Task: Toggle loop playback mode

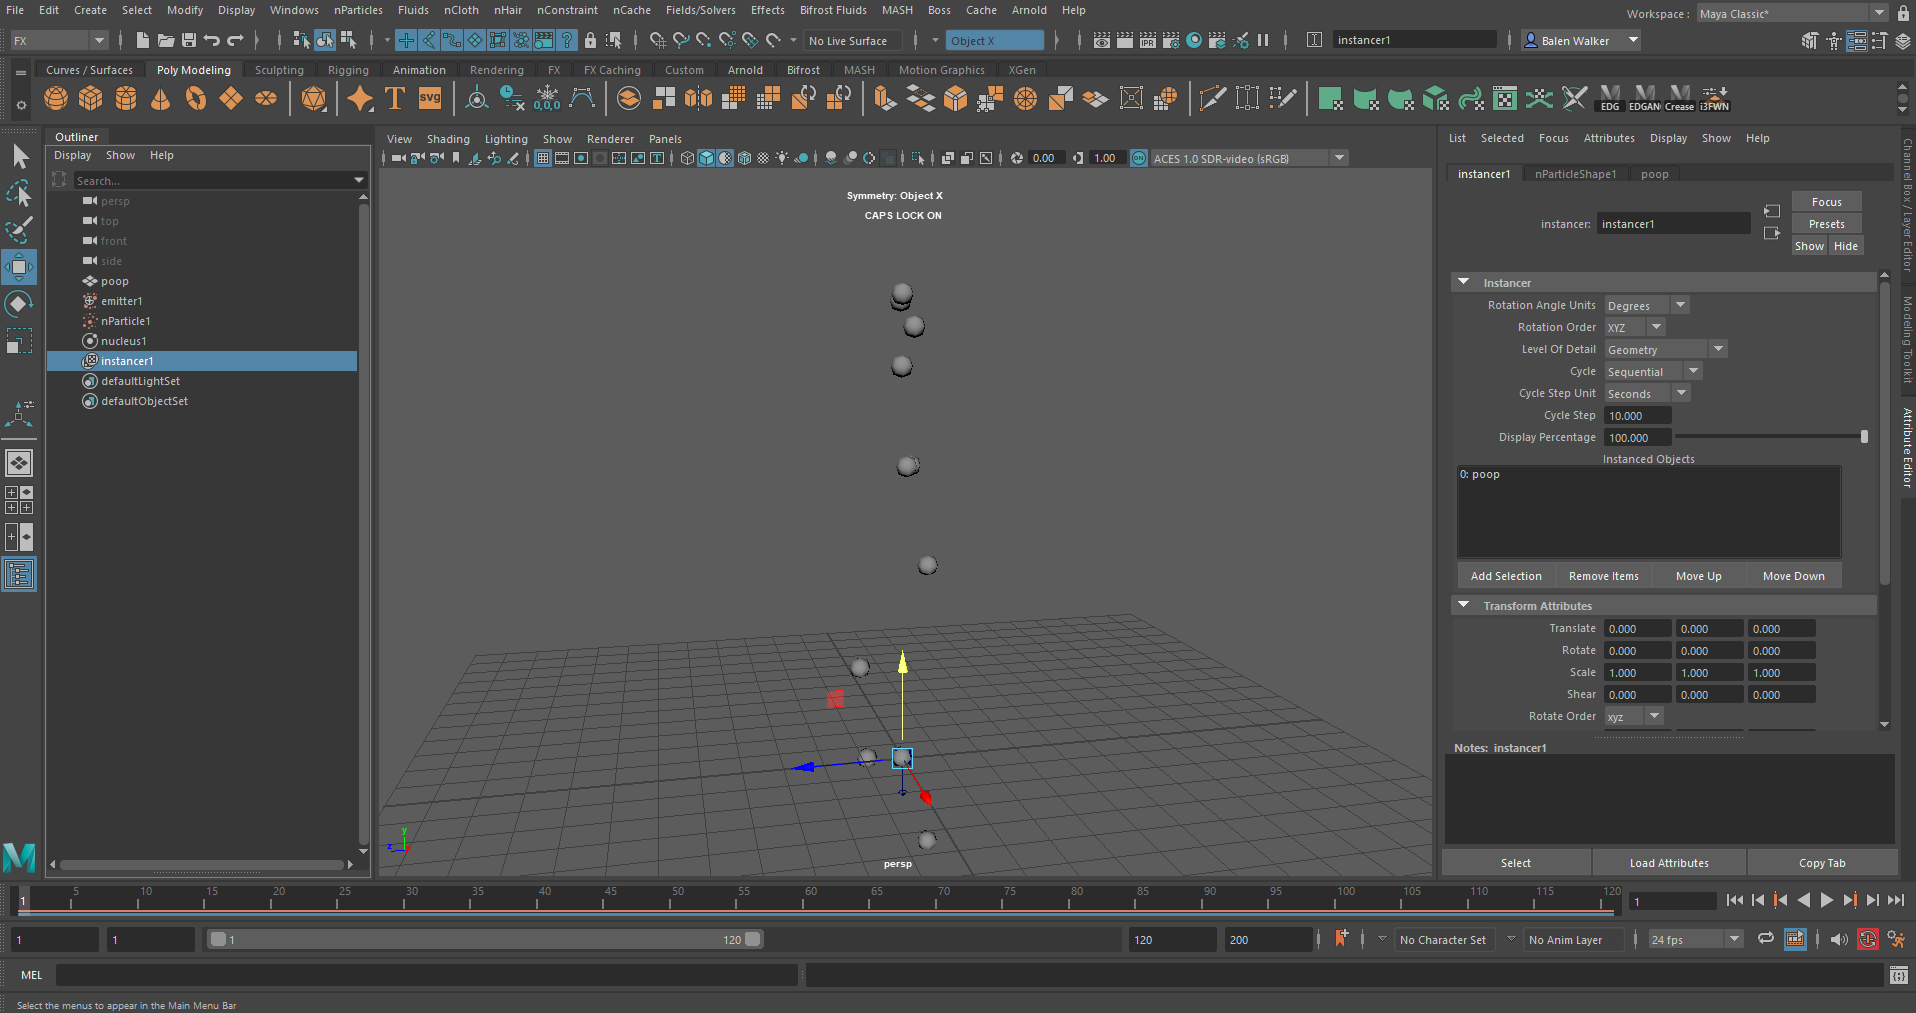Action: coord(1766,939)
